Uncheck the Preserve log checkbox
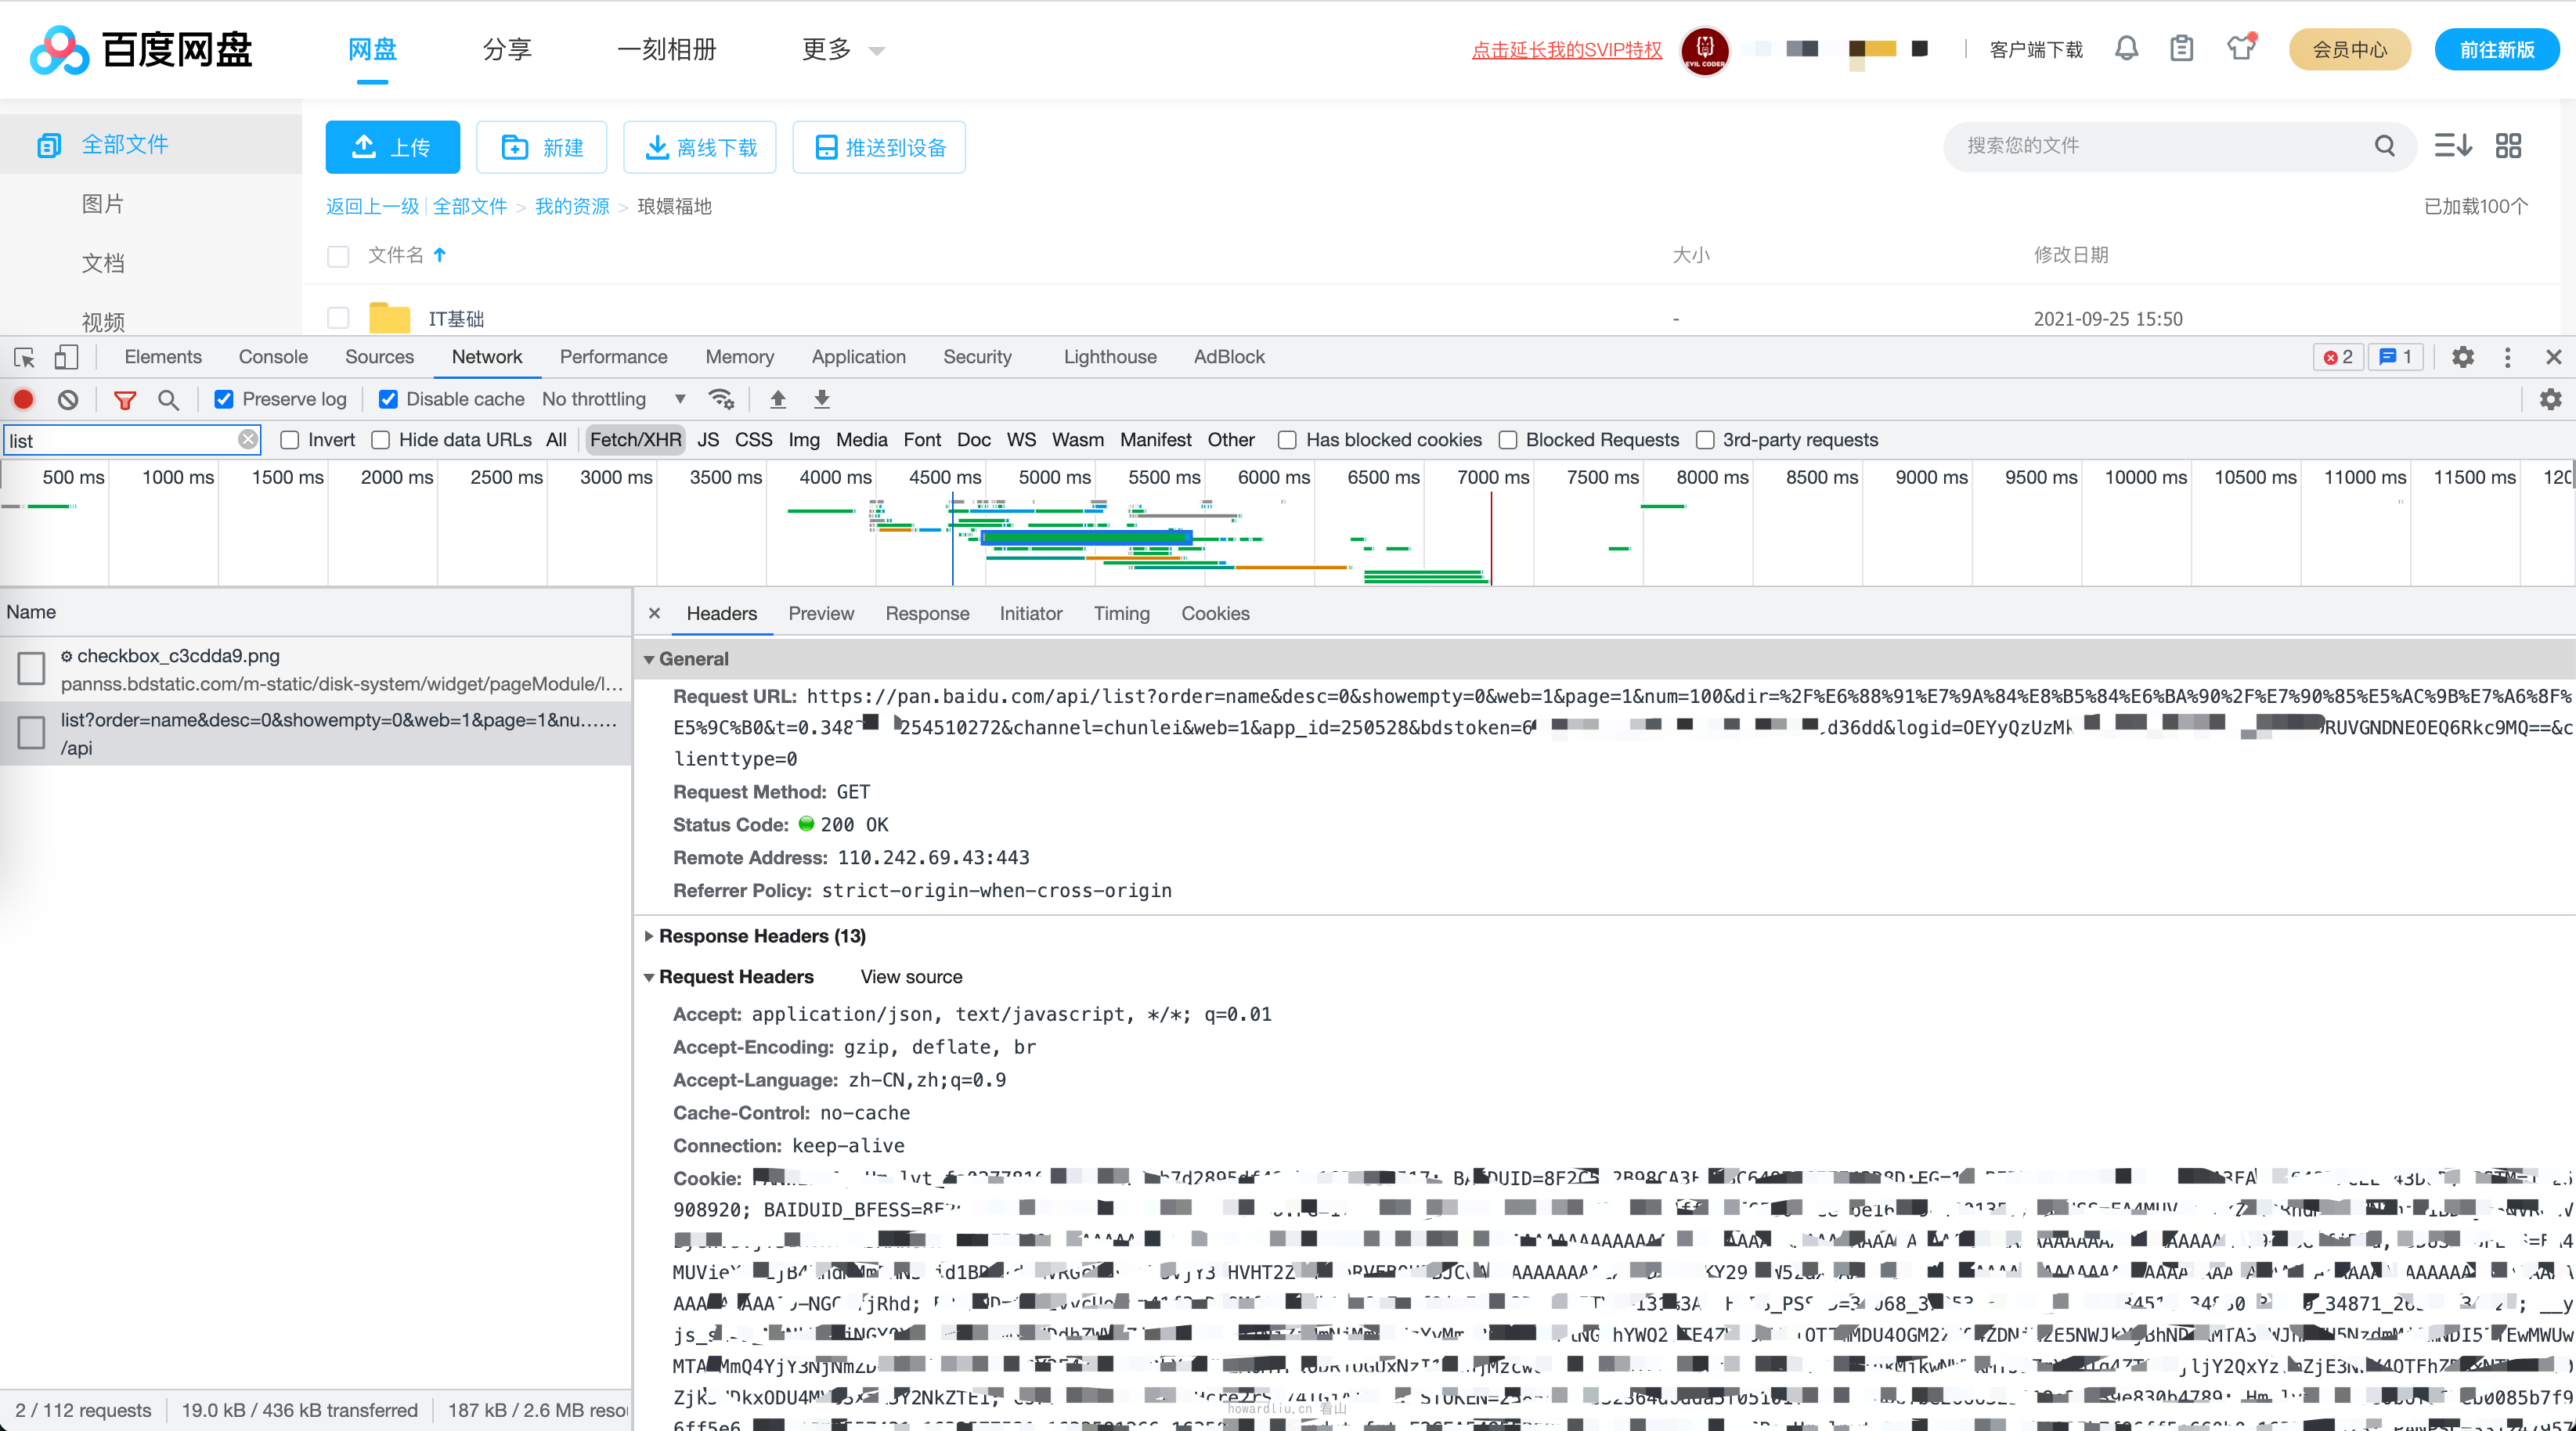The image size is (2576, 1431). pos(224,400)
